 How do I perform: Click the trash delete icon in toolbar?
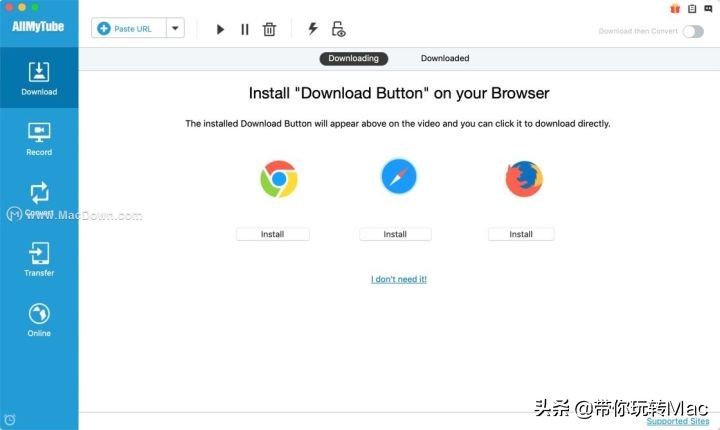pyautogui.click(x=269, y=29)
